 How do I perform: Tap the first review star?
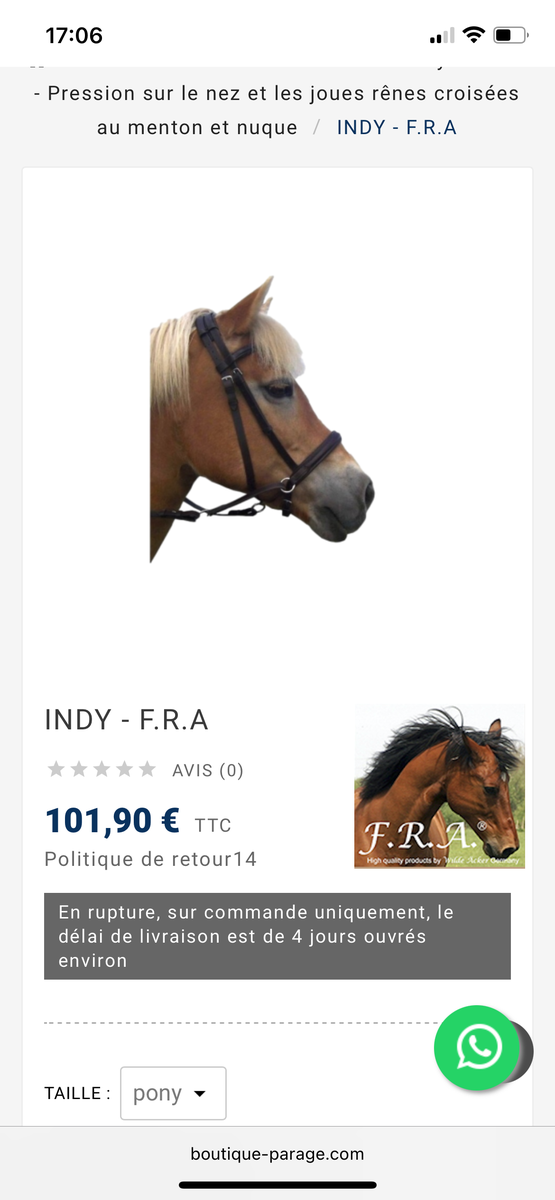[x=56, y=769]
